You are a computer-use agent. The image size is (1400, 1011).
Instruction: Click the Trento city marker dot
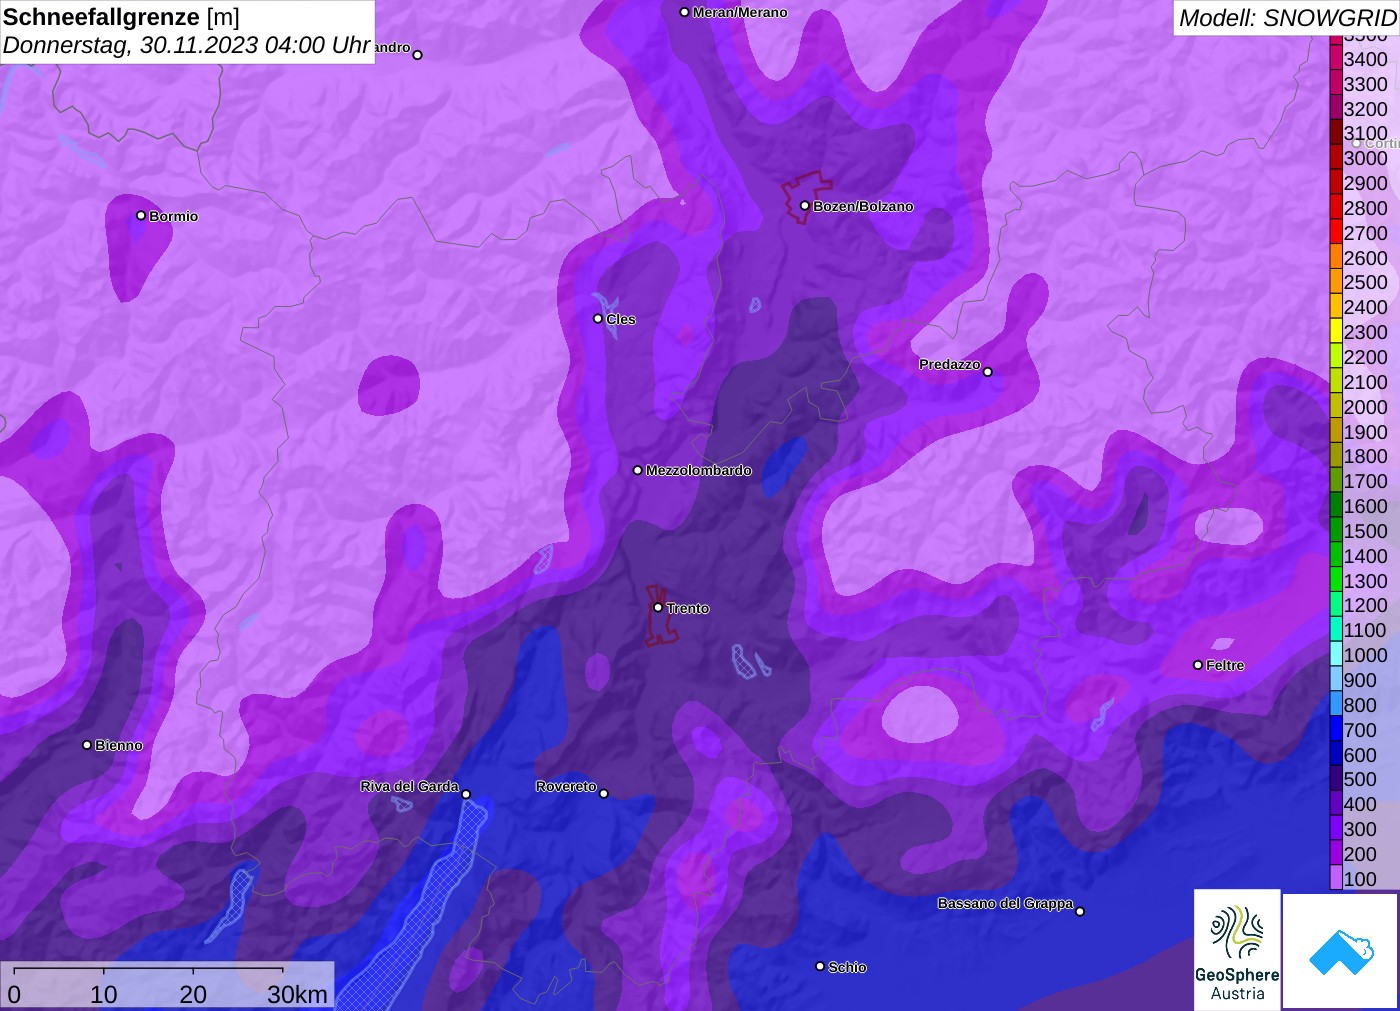(x=658, y=607)
